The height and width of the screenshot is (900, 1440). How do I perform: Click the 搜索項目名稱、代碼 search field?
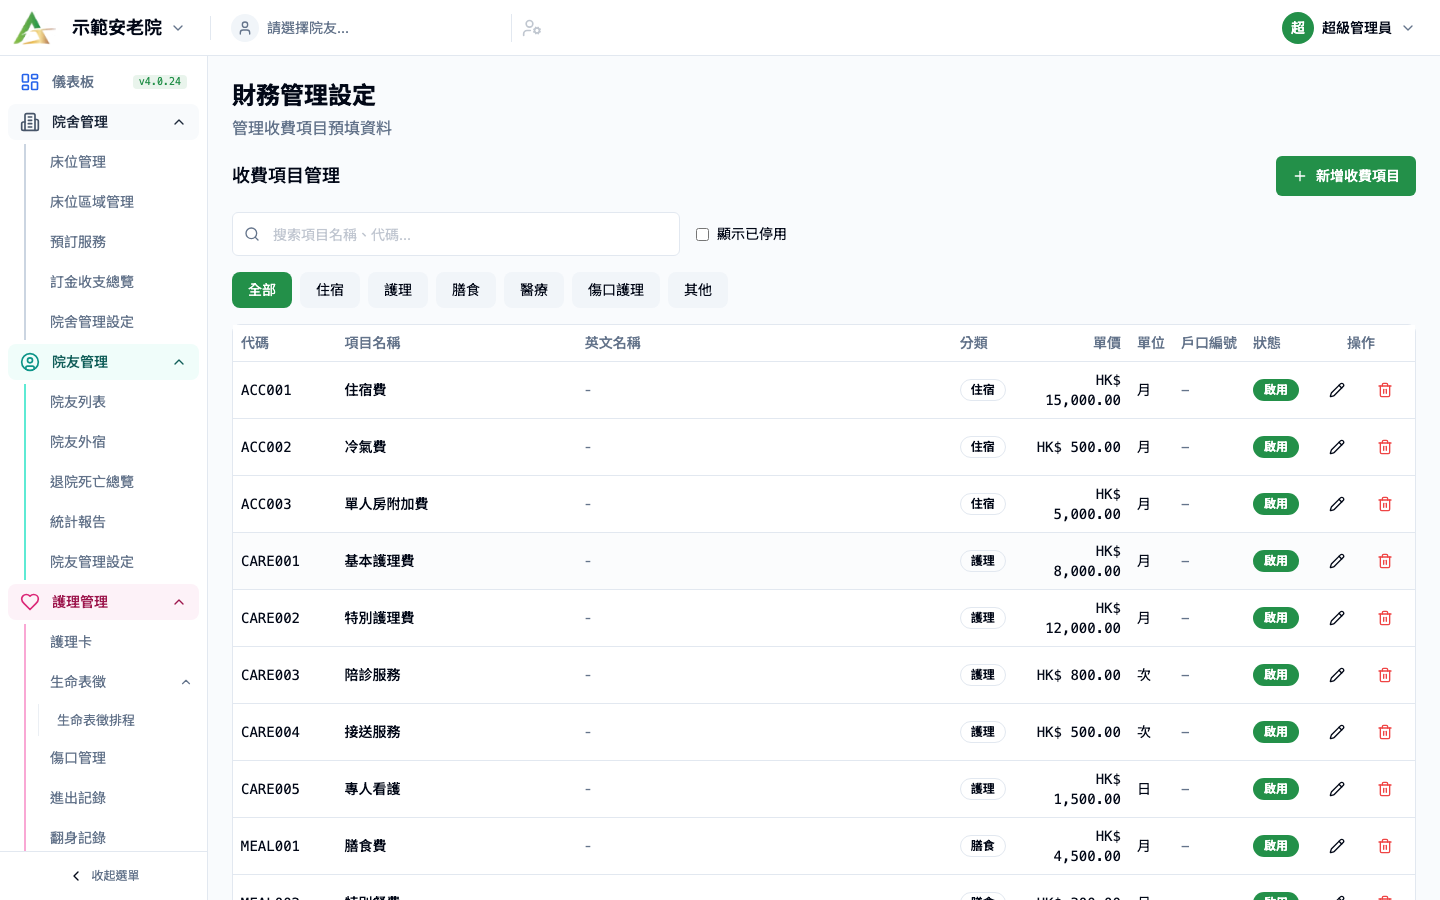tap(456, 234)
